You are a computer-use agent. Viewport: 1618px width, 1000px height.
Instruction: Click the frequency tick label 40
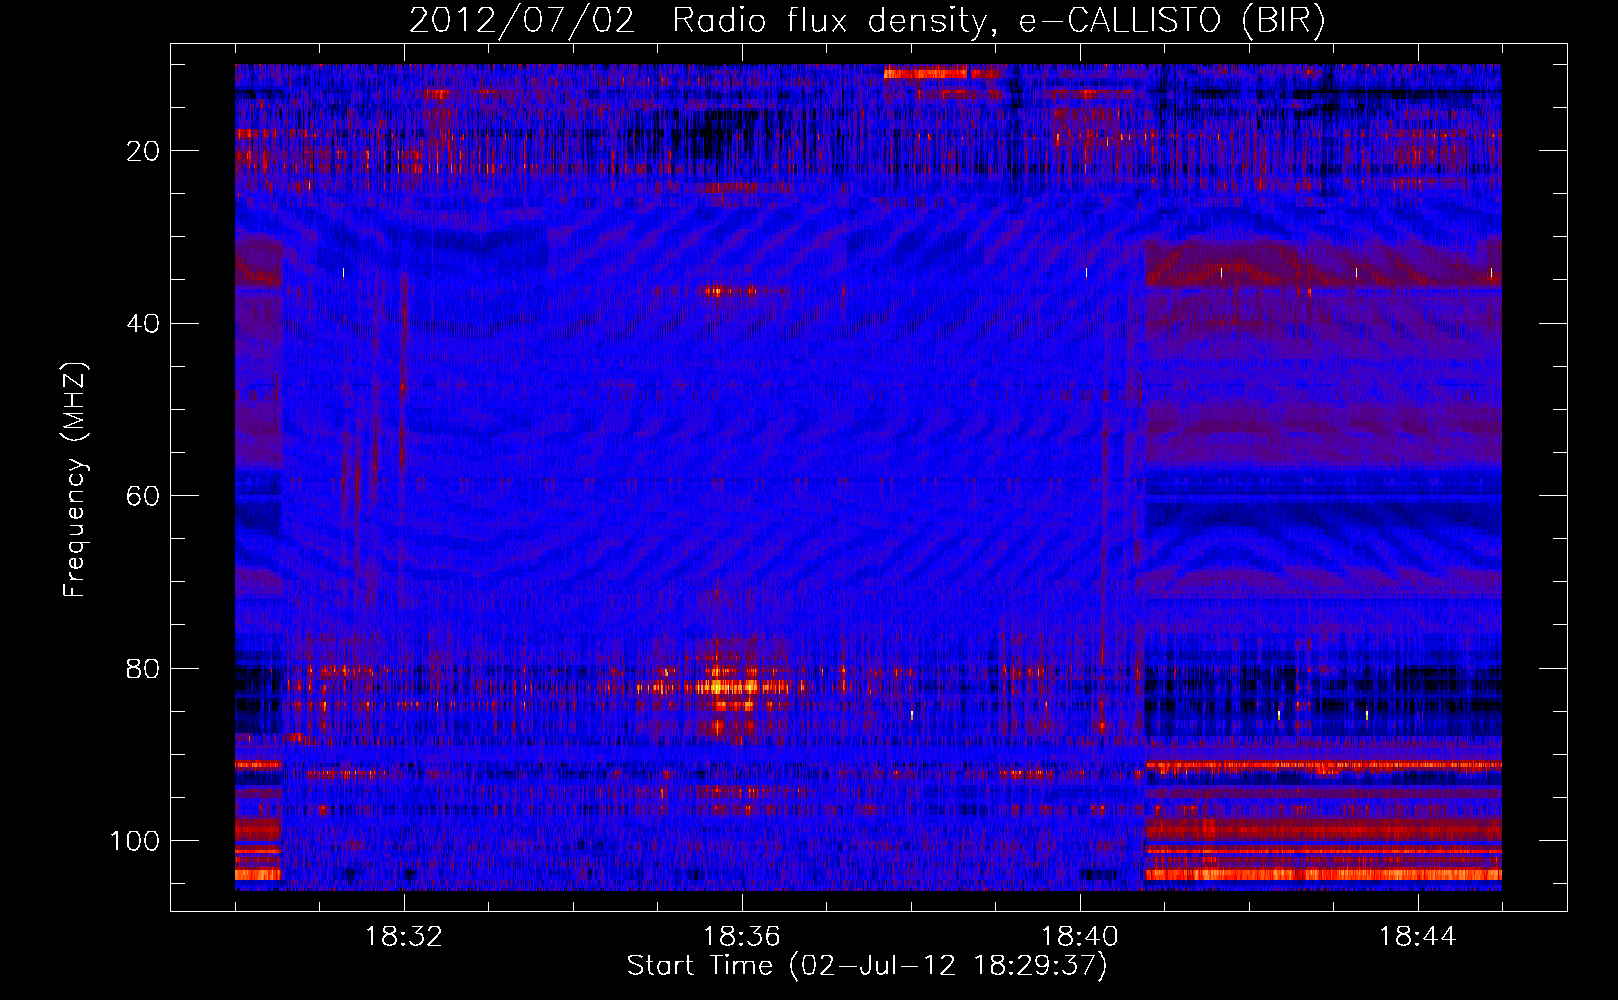tap(144, 324)
